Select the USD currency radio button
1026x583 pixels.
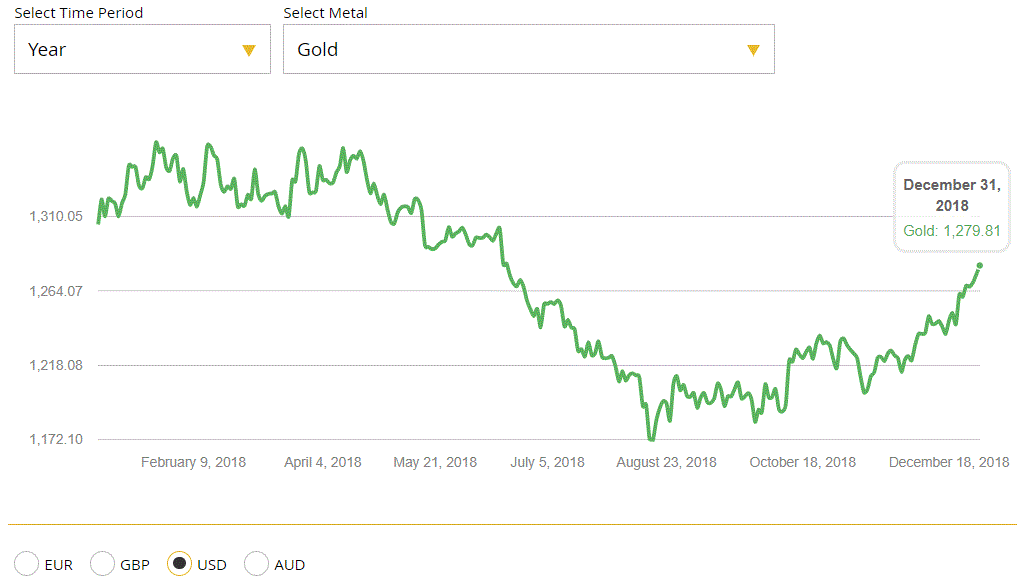179,564
